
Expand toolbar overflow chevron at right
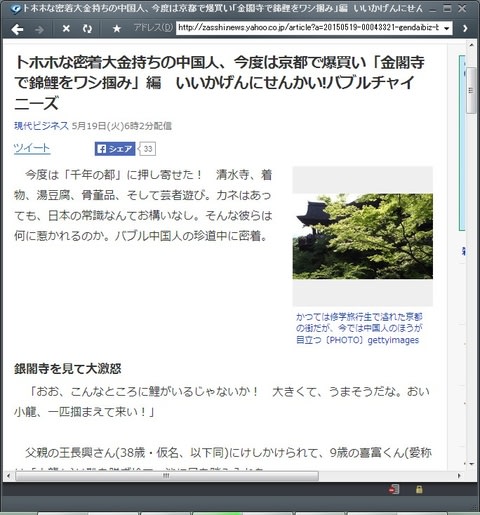tap(465, 29)
